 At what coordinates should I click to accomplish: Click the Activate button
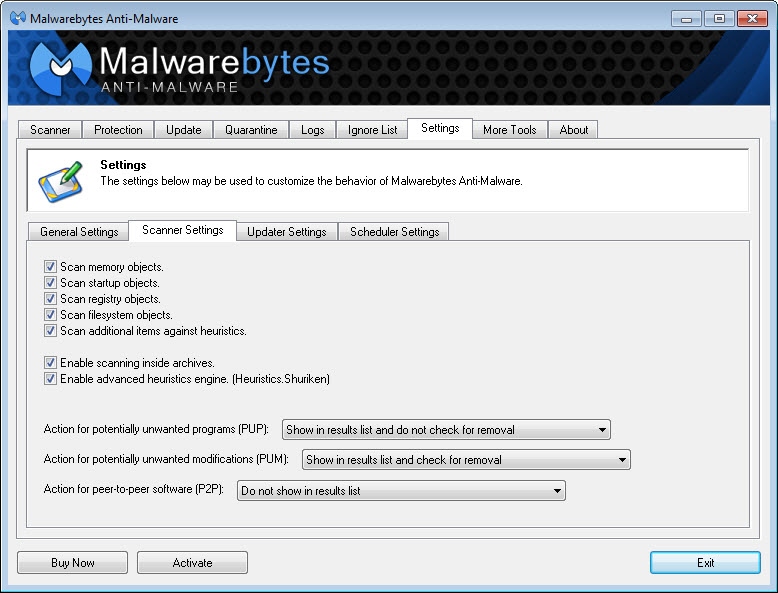click(193, 562)
